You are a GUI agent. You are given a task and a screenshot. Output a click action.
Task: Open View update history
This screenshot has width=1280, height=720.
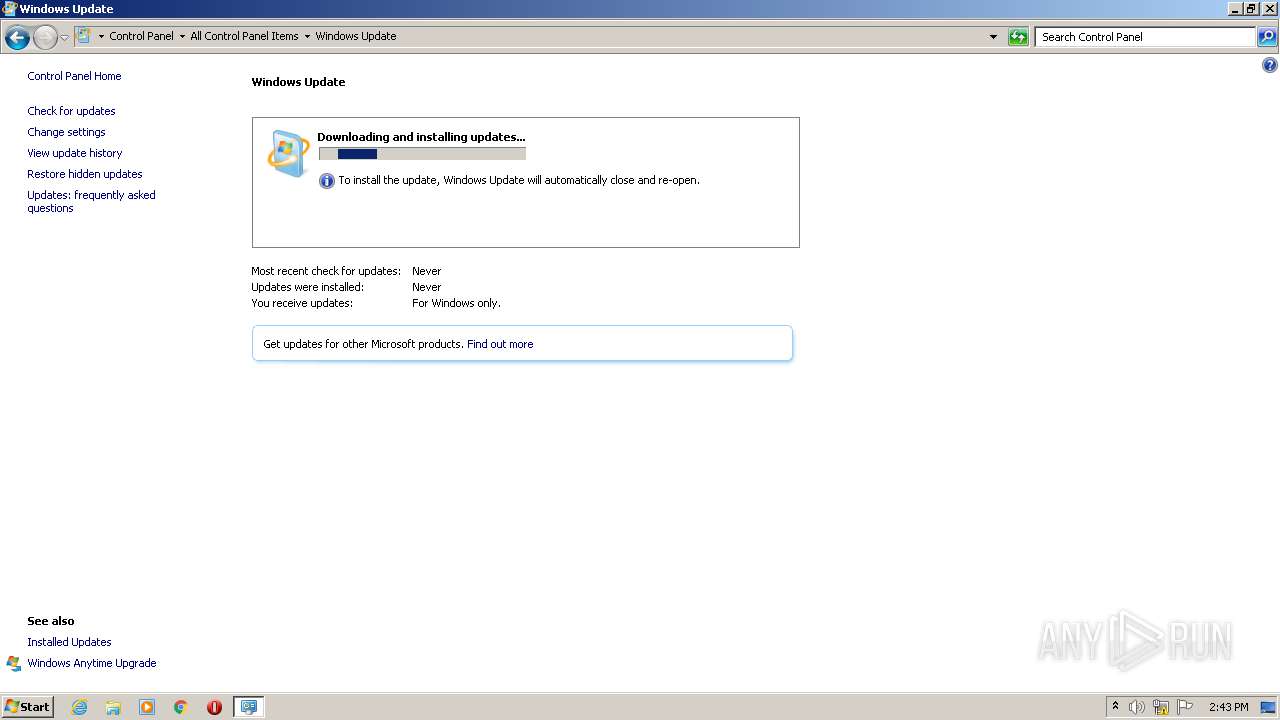75,153
